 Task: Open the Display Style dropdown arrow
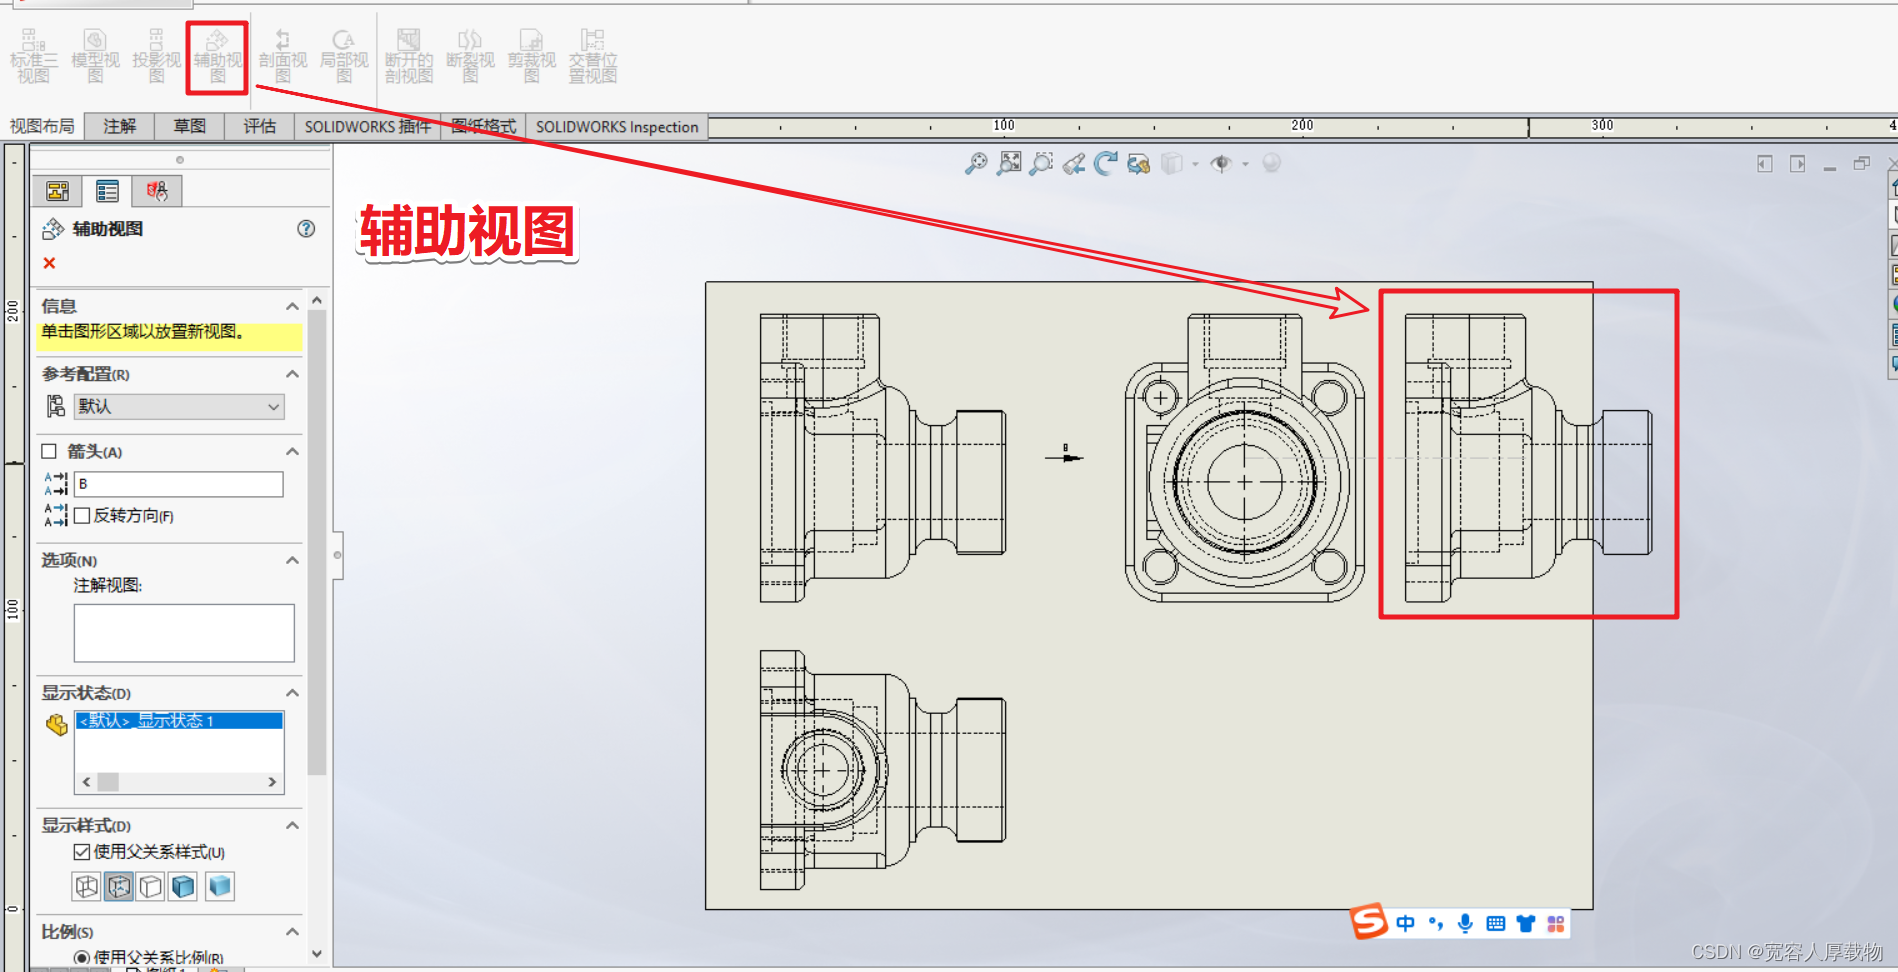pos(1195,164)
